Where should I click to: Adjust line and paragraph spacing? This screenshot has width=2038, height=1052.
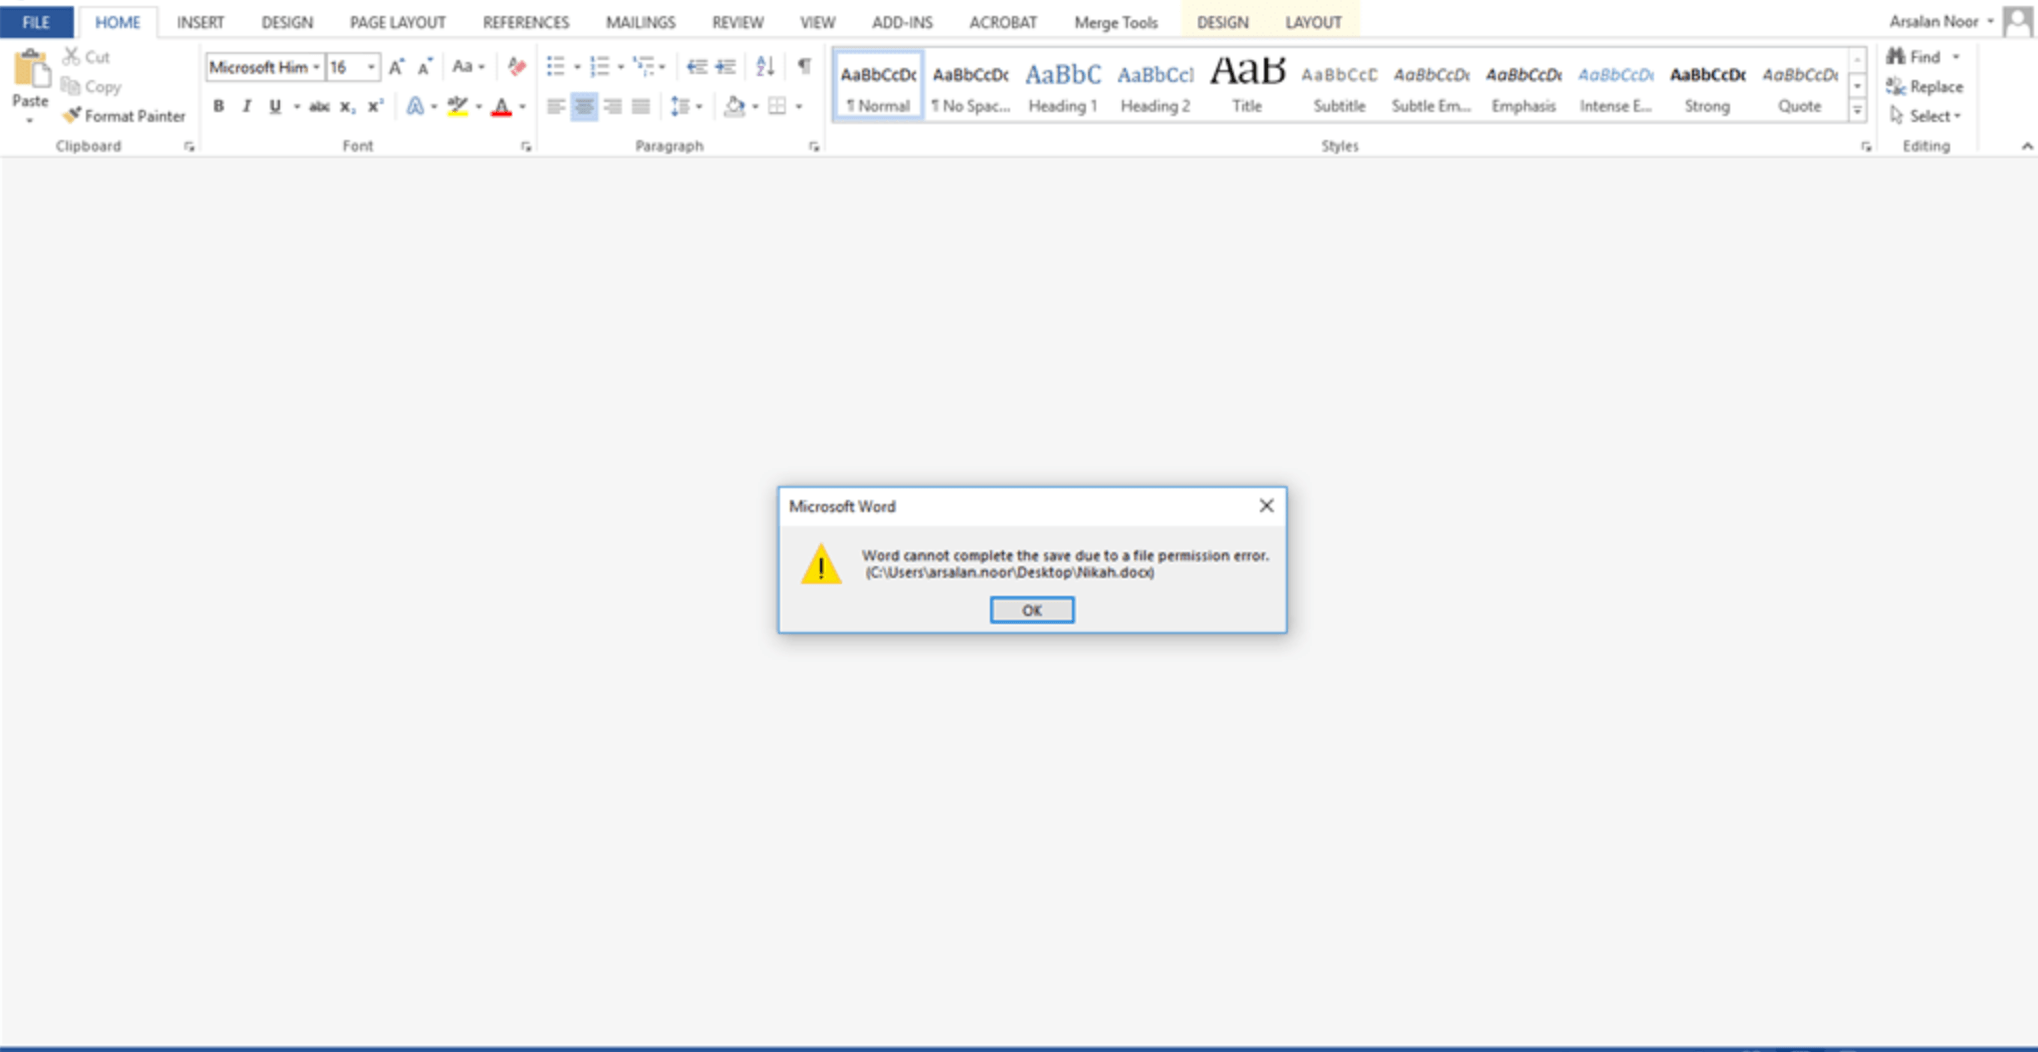point(680,106)
